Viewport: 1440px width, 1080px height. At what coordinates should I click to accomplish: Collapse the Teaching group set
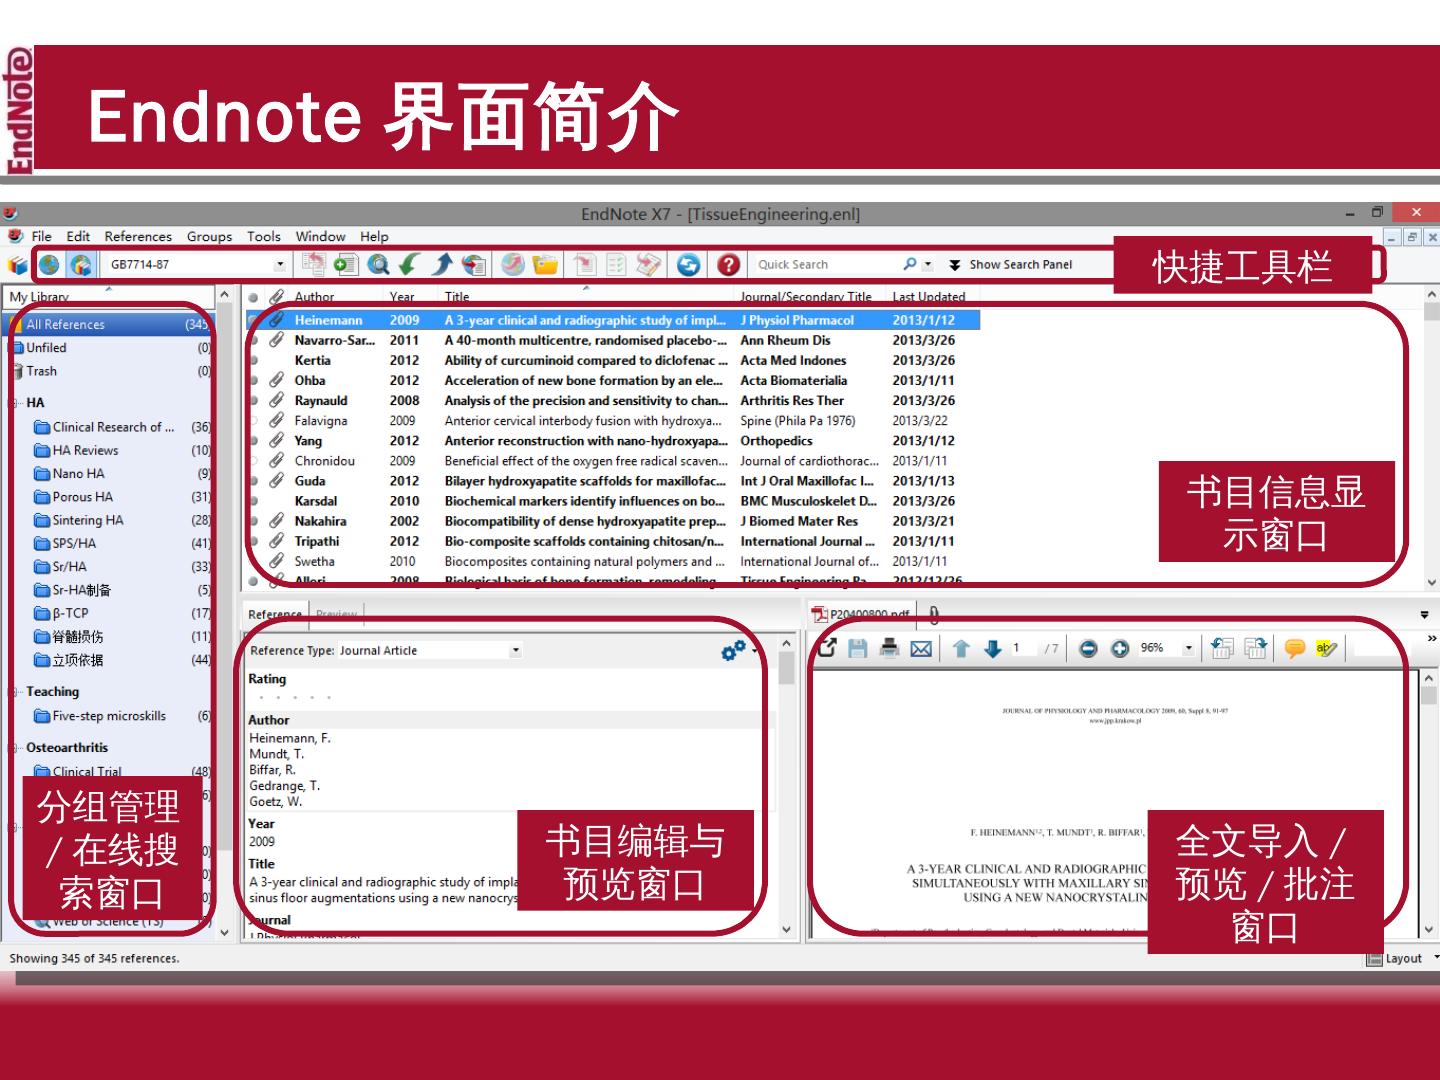(15, 691)
